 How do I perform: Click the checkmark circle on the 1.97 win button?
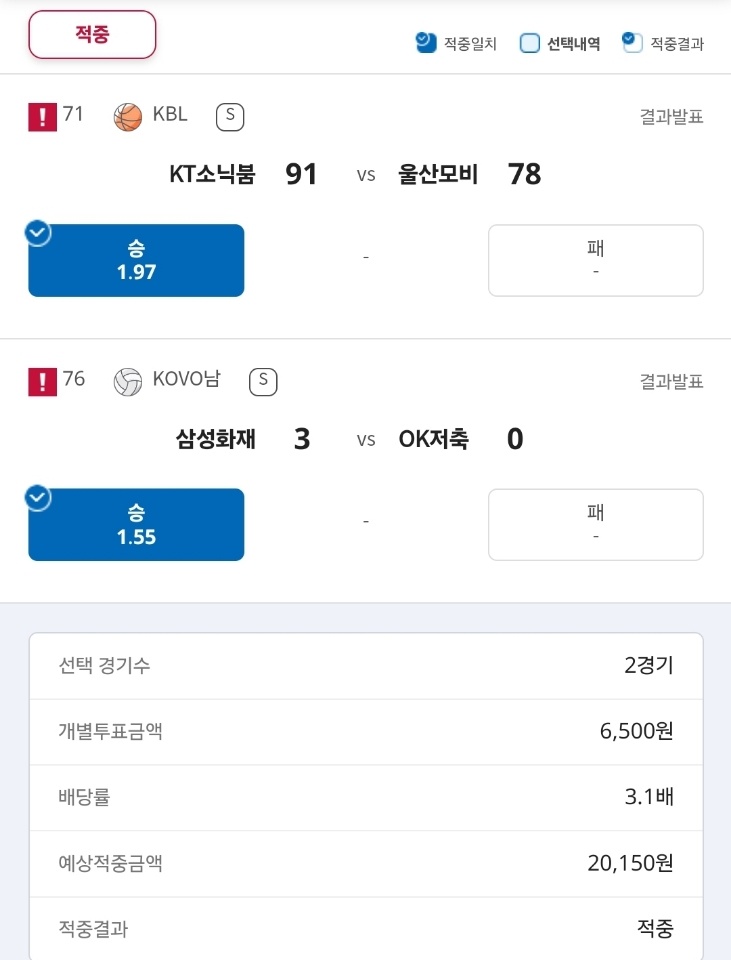click(x=38, y=233)
